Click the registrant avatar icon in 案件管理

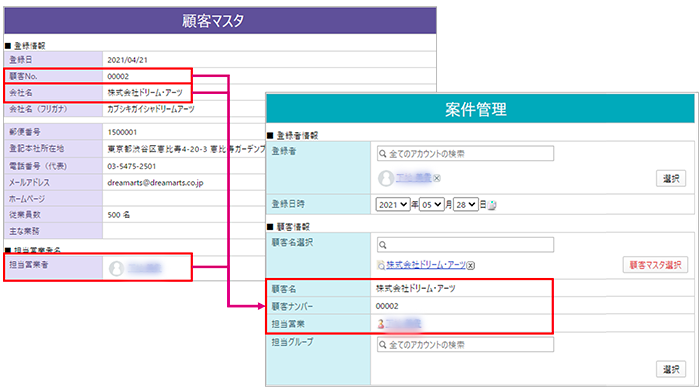coord(386,178)
